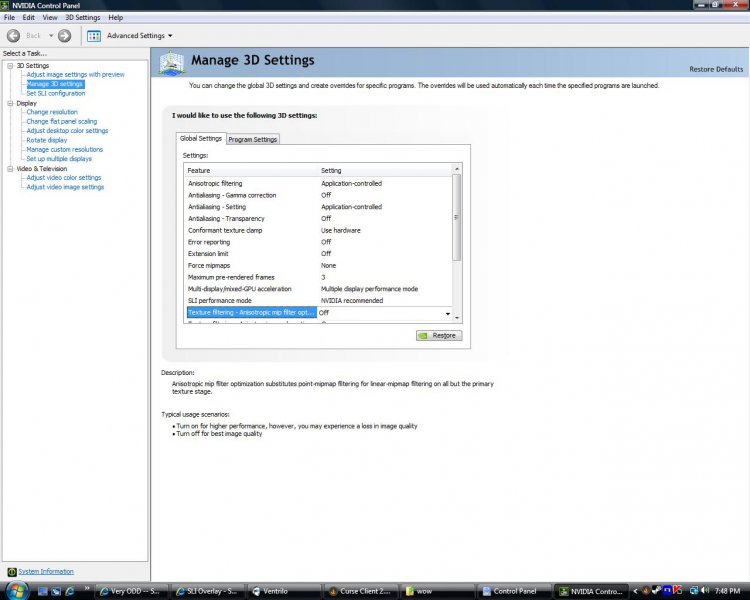Select Change flat panel scaling

point(62,122)
